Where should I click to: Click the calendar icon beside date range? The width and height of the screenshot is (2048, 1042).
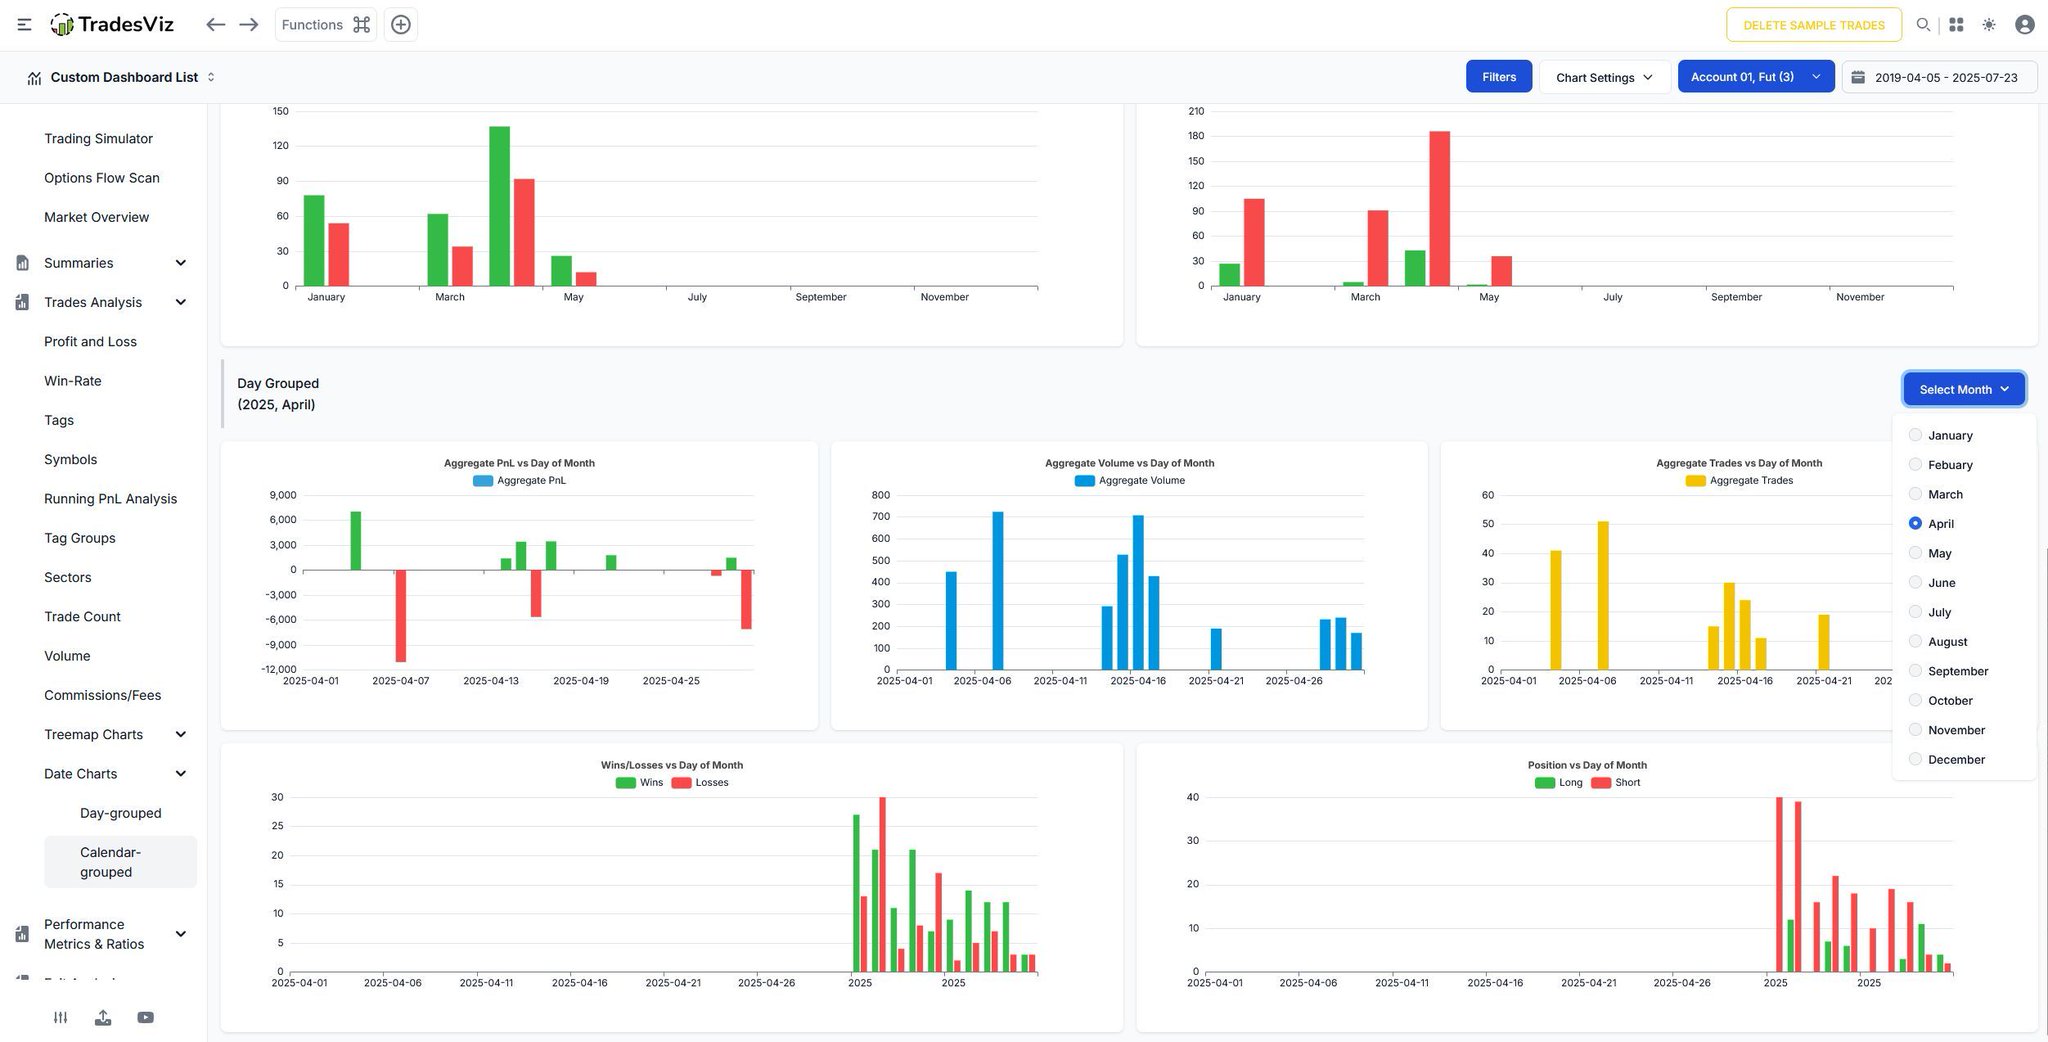click(x=1858, y=77)
